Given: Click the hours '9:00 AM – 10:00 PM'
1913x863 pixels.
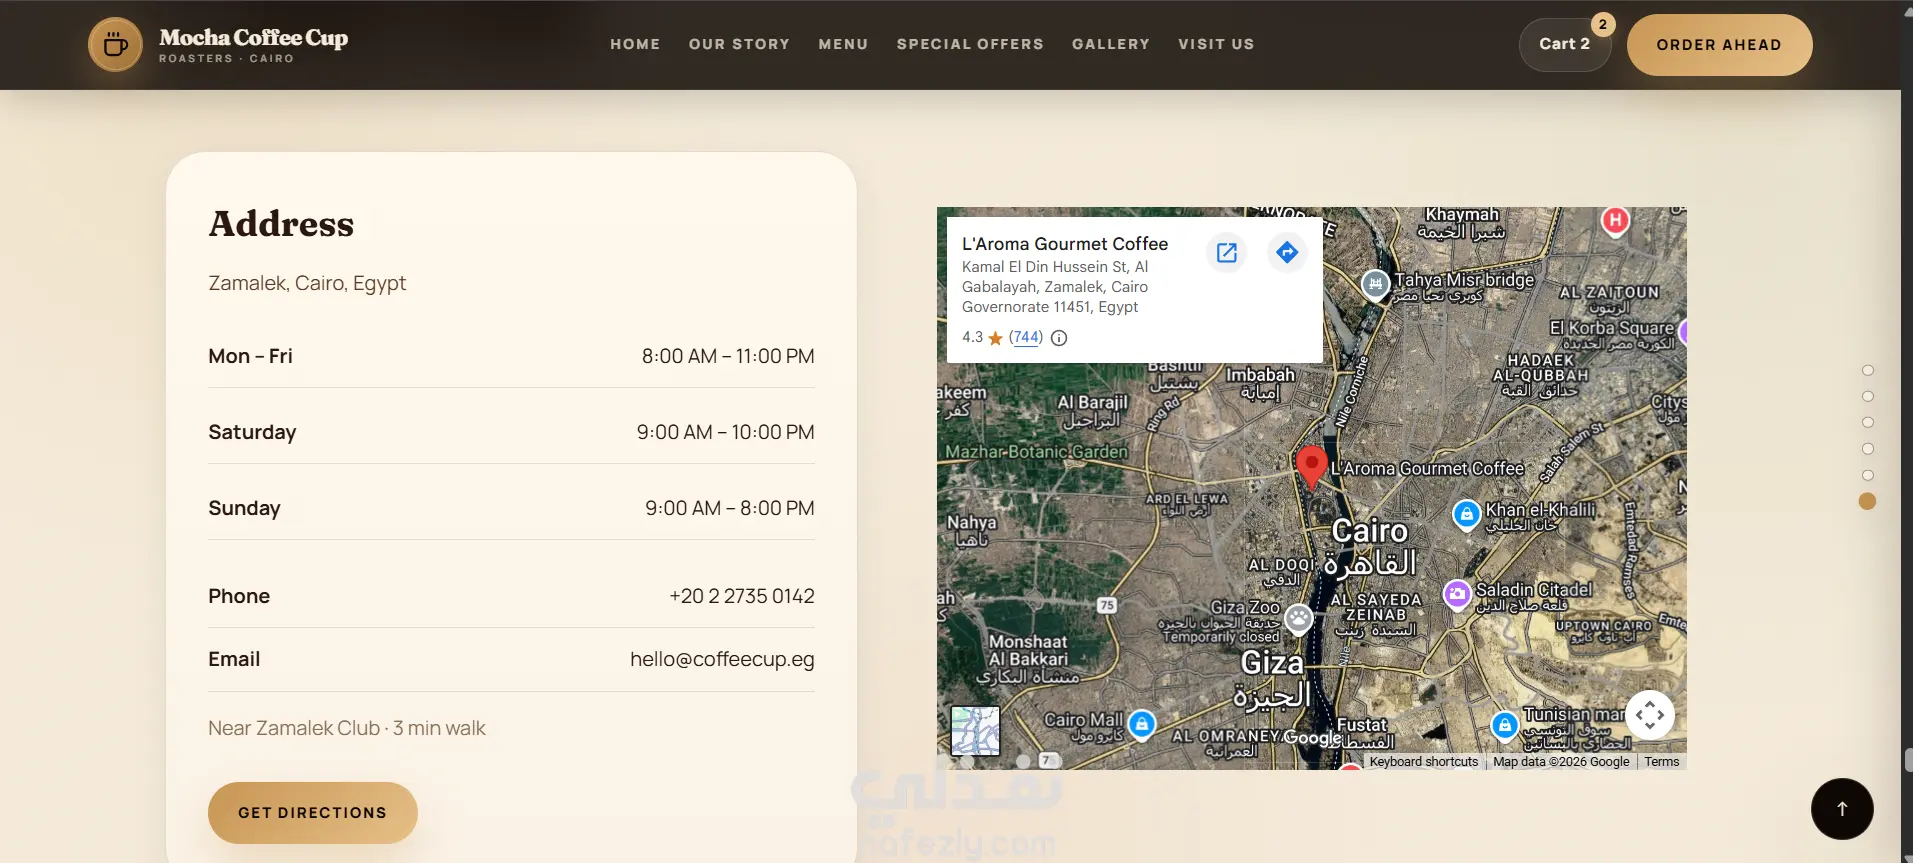Looking at the screenshot, I should [726, 432].
